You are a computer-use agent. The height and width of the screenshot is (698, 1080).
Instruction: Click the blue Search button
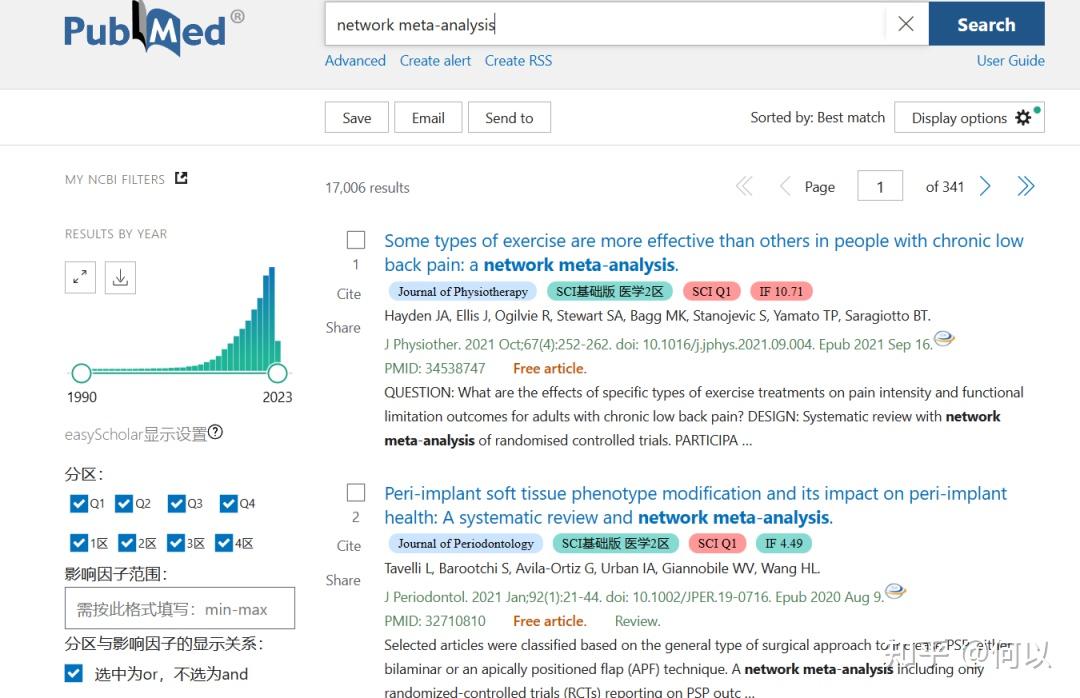(986, 25)
